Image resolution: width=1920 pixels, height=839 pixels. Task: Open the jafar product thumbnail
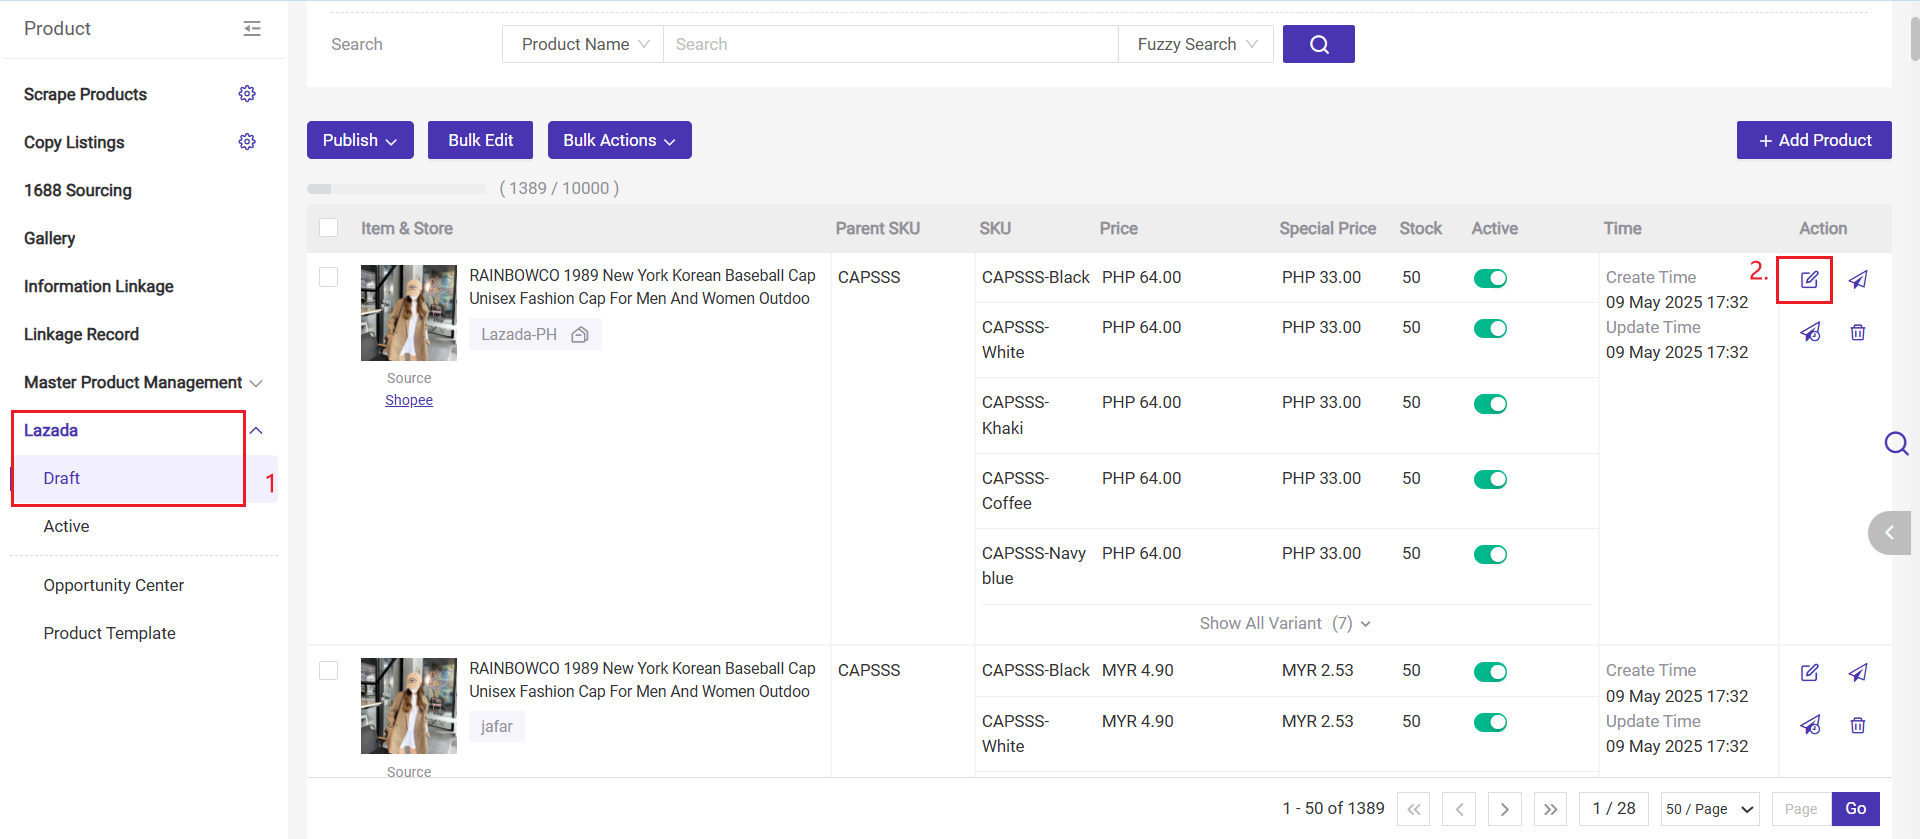tap(409, 706)
